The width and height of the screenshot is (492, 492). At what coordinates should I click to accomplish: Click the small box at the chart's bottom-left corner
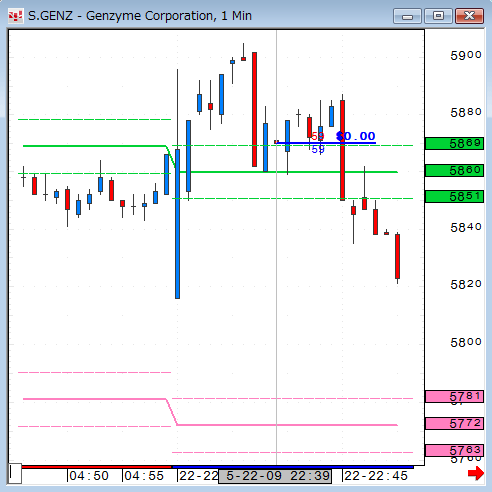pyautogui.click(x=15, y=473)
